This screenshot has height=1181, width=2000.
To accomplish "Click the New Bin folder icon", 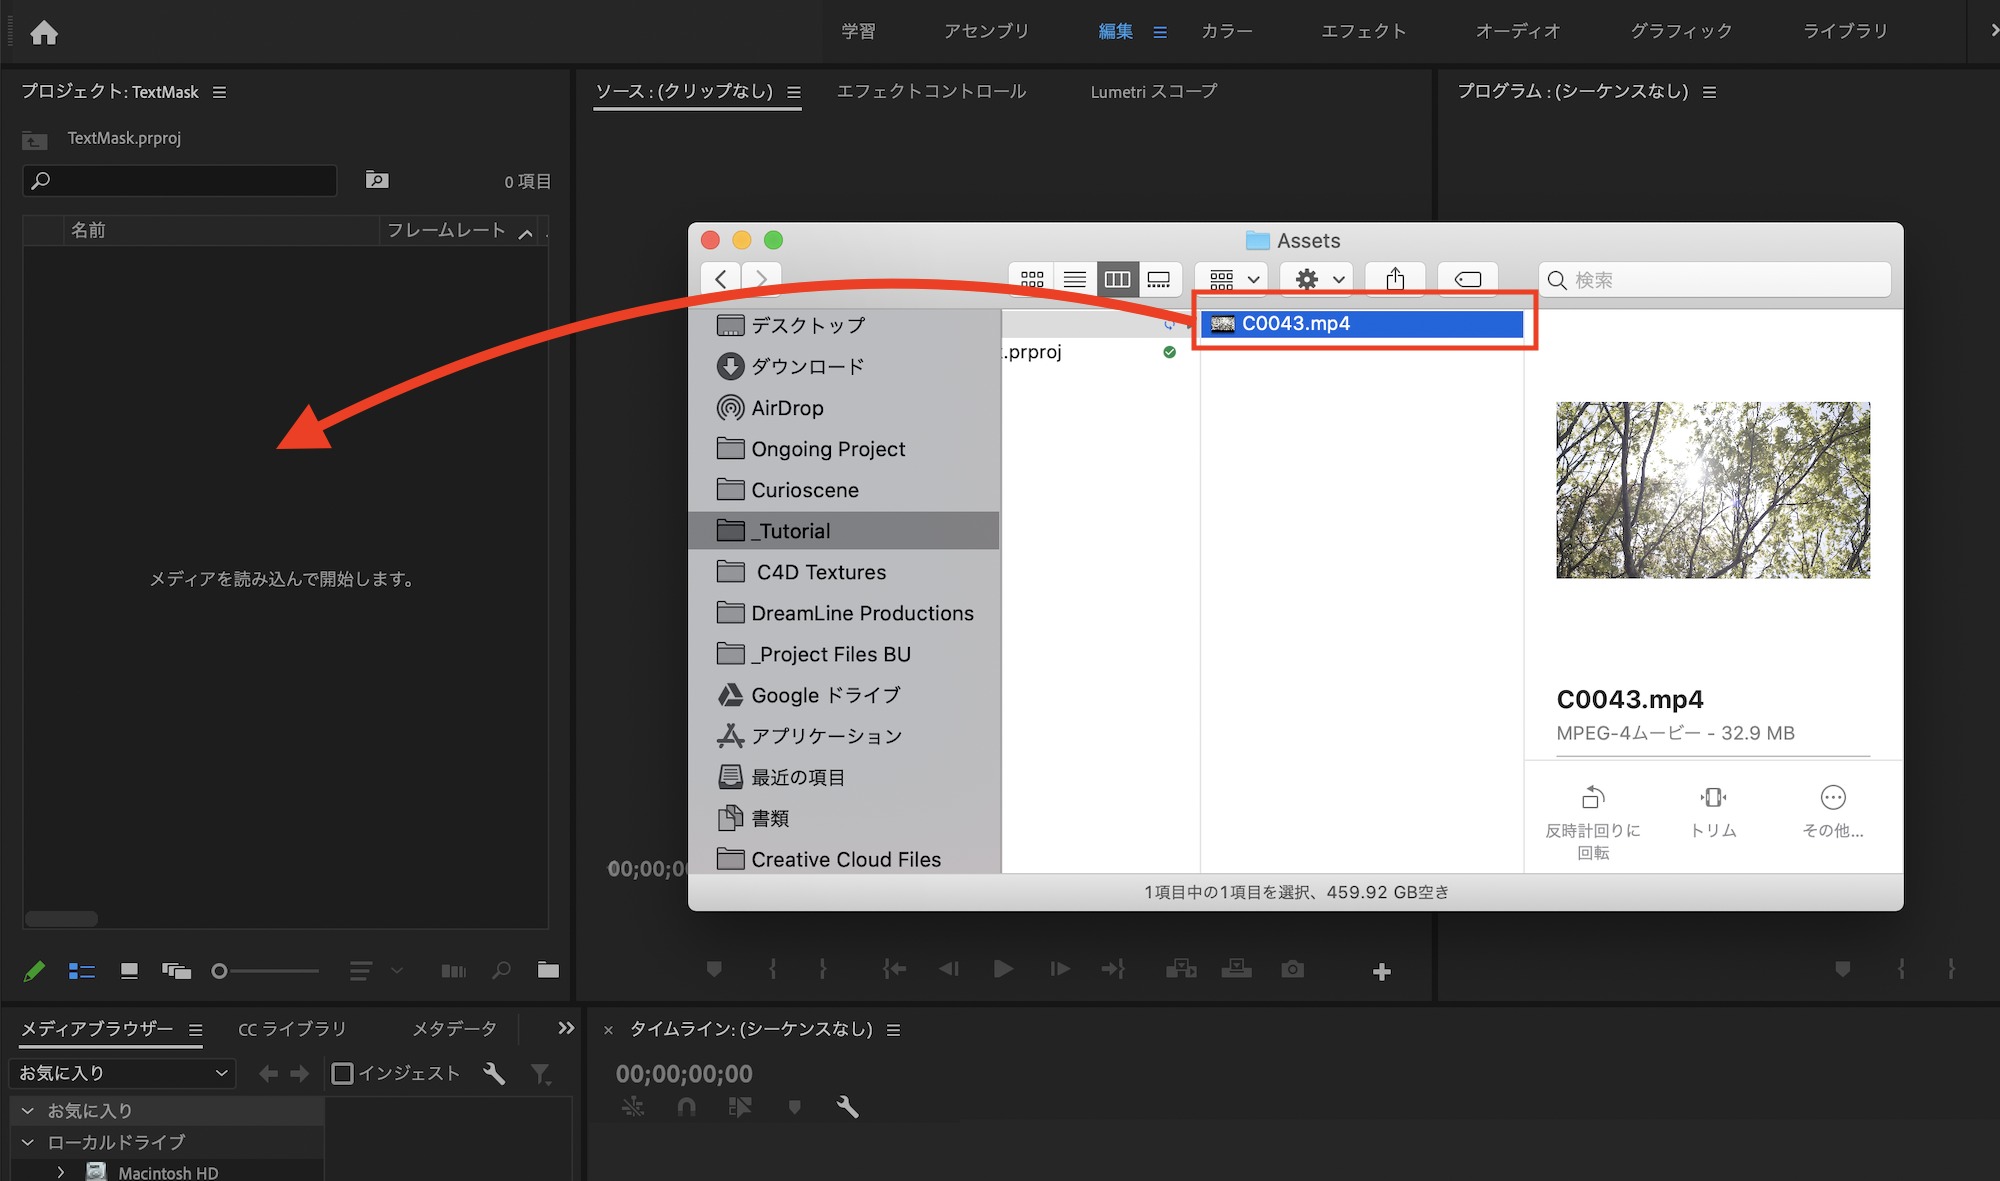I will pyautogui.click(x=548, y=969).
